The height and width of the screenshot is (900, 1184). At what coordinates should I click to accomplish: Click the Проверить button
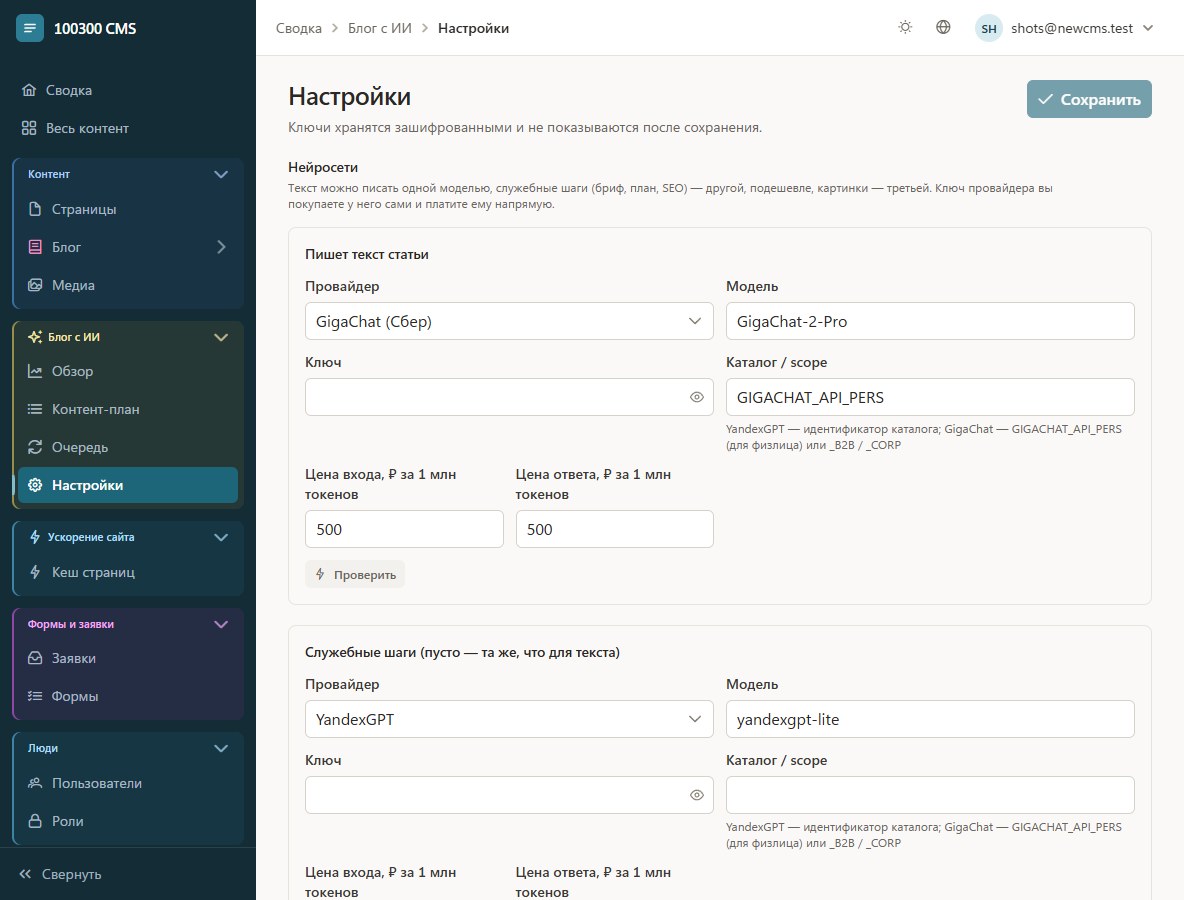(355, 575)
